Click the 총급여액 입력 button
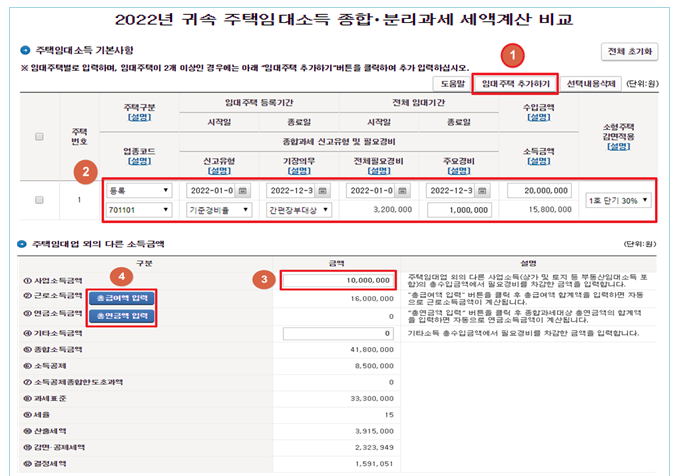Screen dimensions: 682x476 point(122,298)
